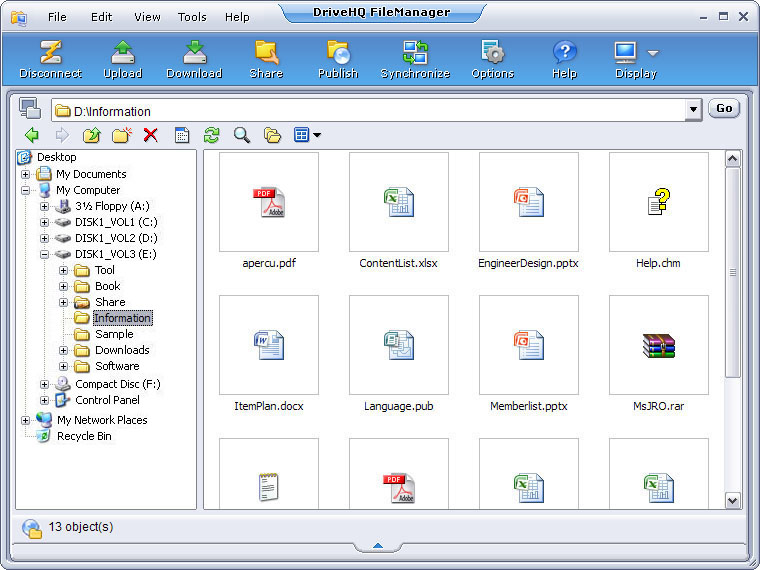
Task: Collapse DISK1_VOL3 (E:) node
Action: tap(44, 254)
